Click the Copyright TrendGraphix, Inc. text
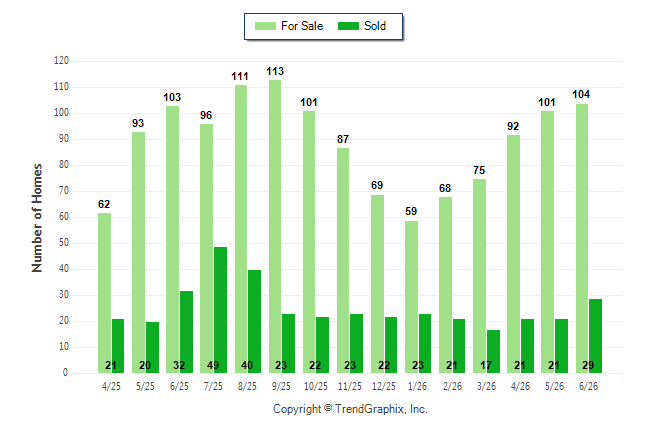This screenshot has height=434, width=646. pyautogui.click(x=350, y=409)
